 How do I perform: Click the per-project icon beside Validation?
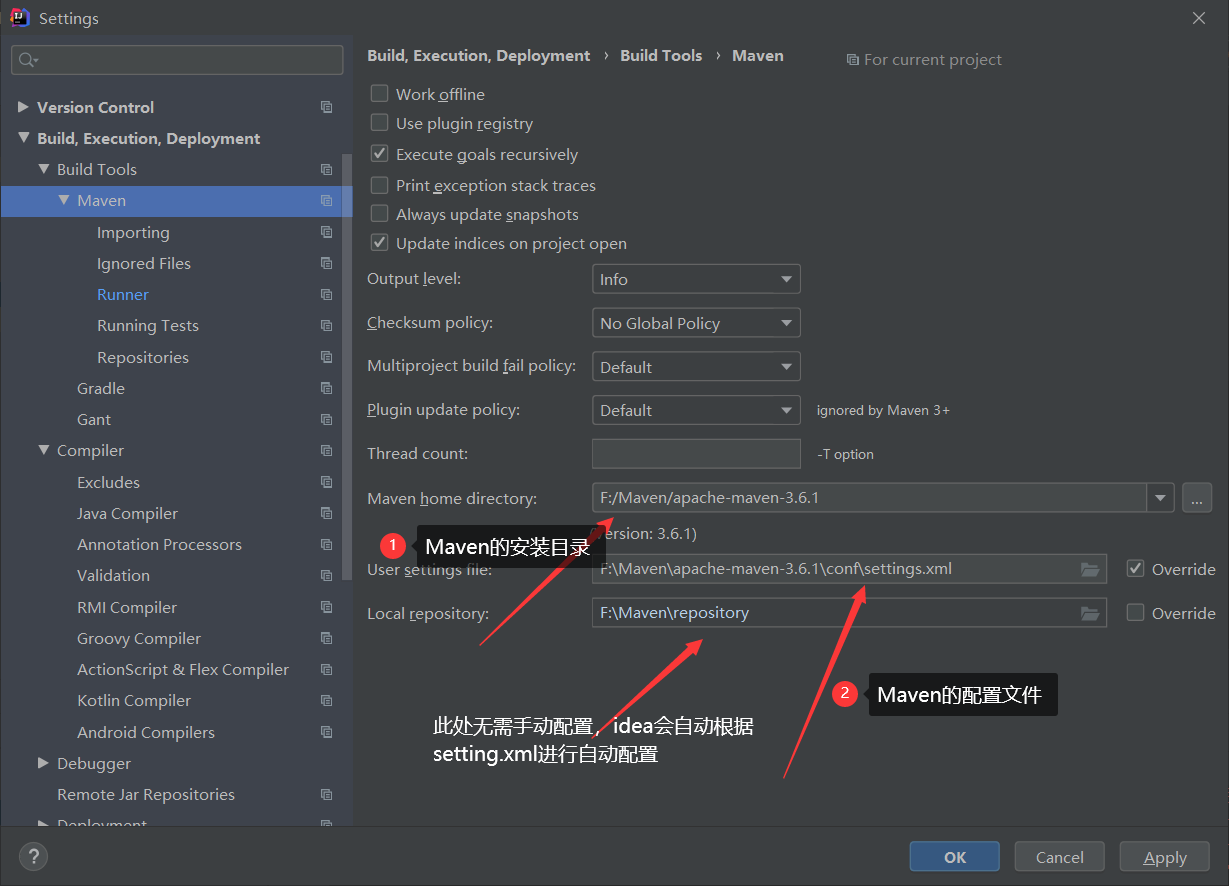pyautogui.click(x=326, y=575)
